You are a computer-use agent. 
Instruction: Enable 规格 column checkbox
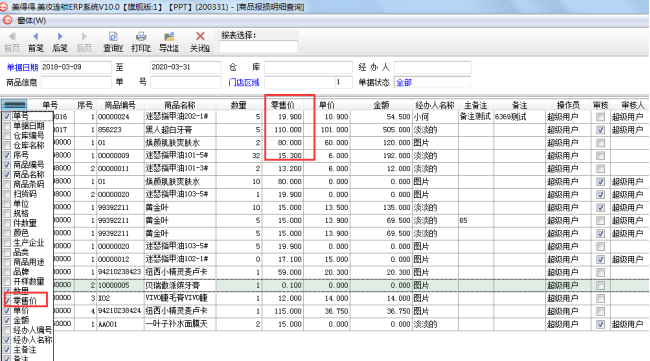click(7, 213)
